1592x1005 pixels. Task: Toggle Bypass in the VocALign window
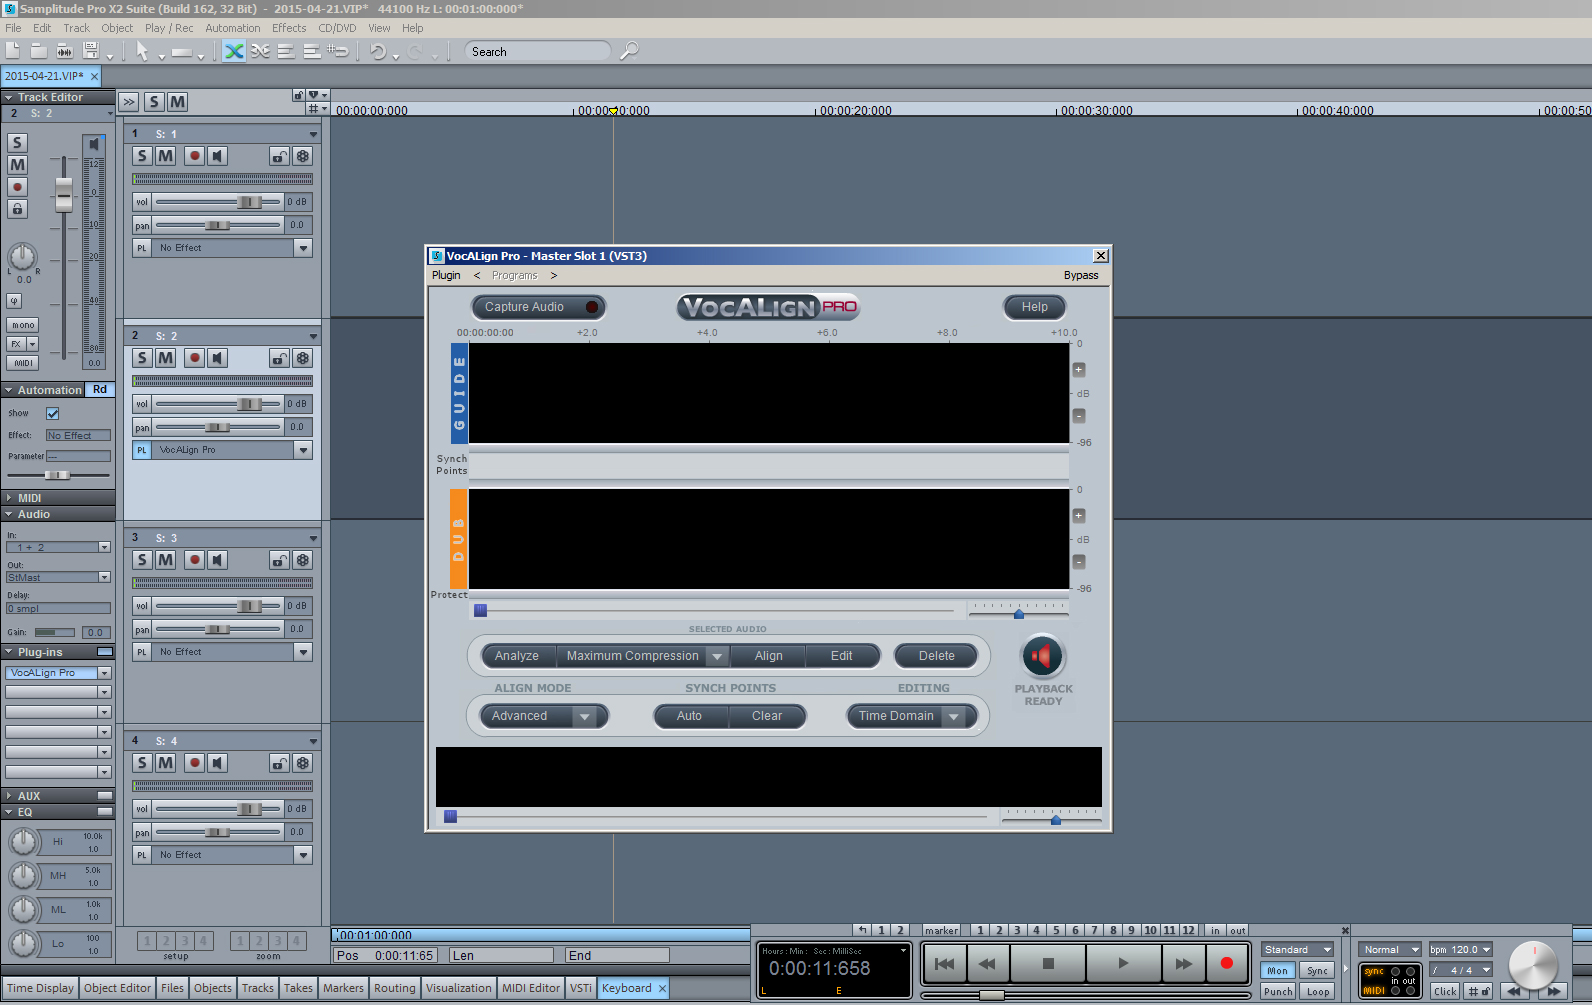click(x=1081, y=276)
